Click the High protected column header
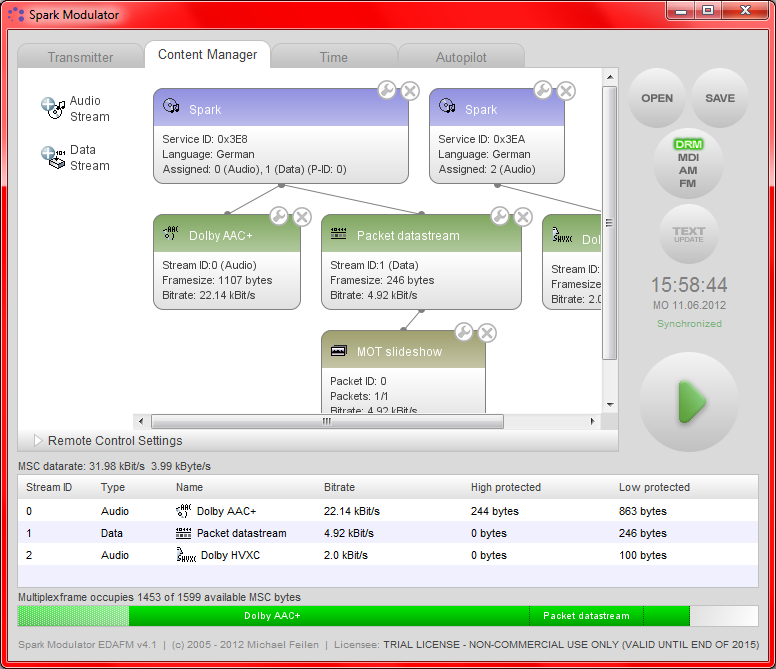The height and width of the screenshot is (669, 776). point(506,487)
